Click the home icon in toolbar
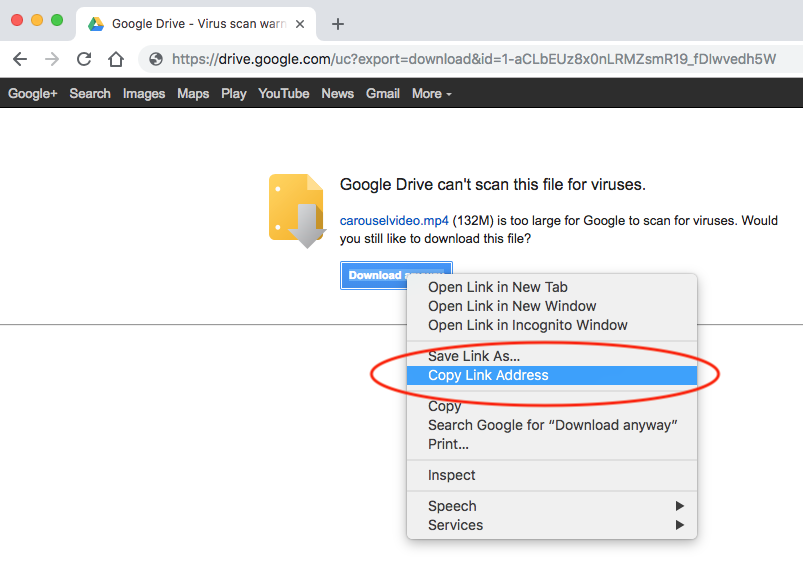The height and width of the screenshot is (574, 803). tap(116, 59)
